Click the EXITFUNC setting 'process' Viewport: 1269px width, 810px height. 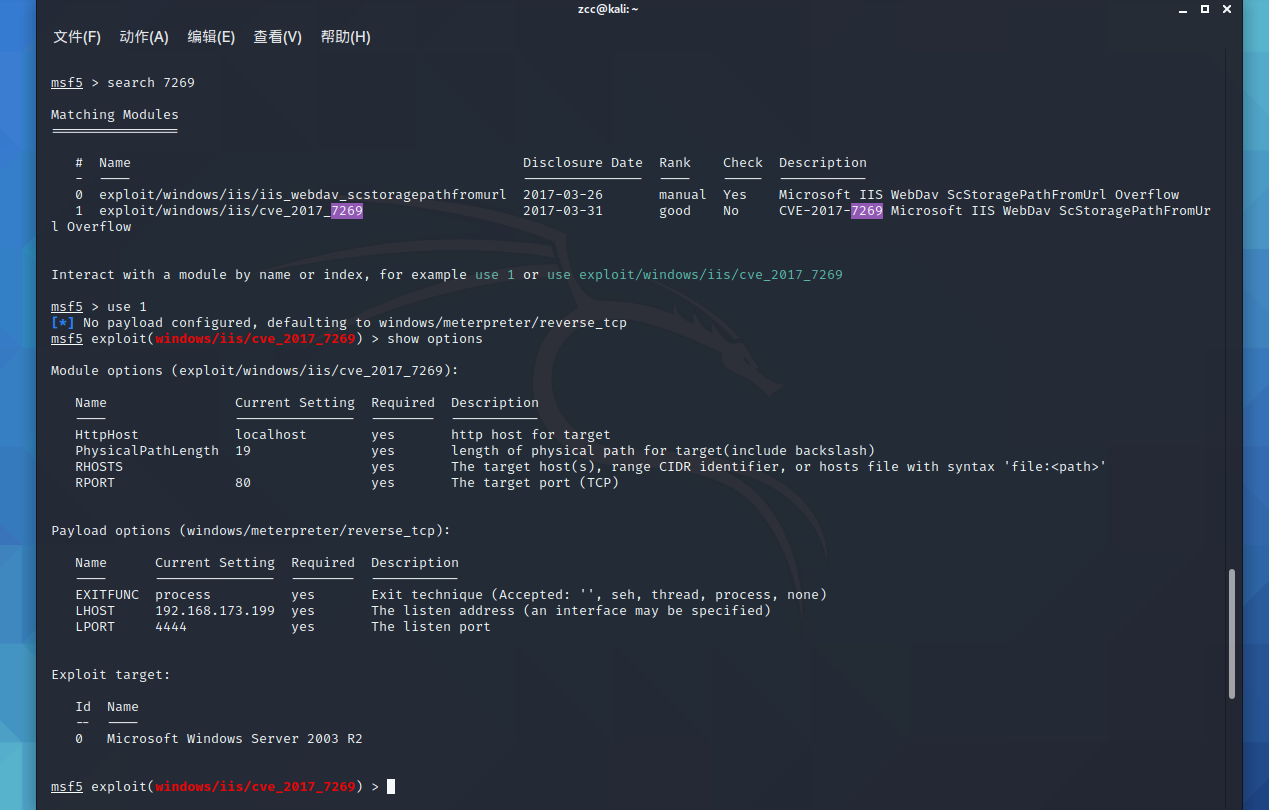click(183, 595)
